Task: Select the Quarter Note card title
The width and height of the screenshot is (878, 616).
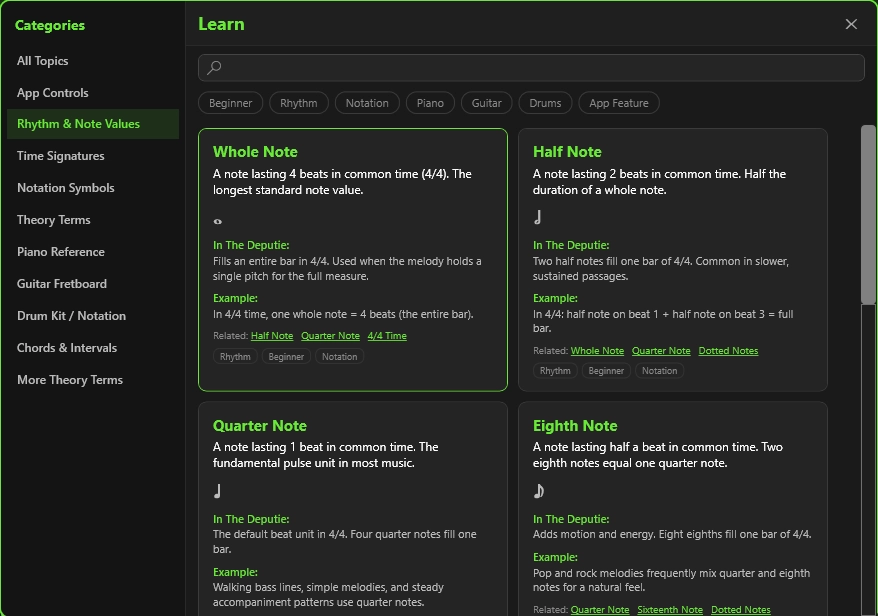Action: [x=259, y=426]
